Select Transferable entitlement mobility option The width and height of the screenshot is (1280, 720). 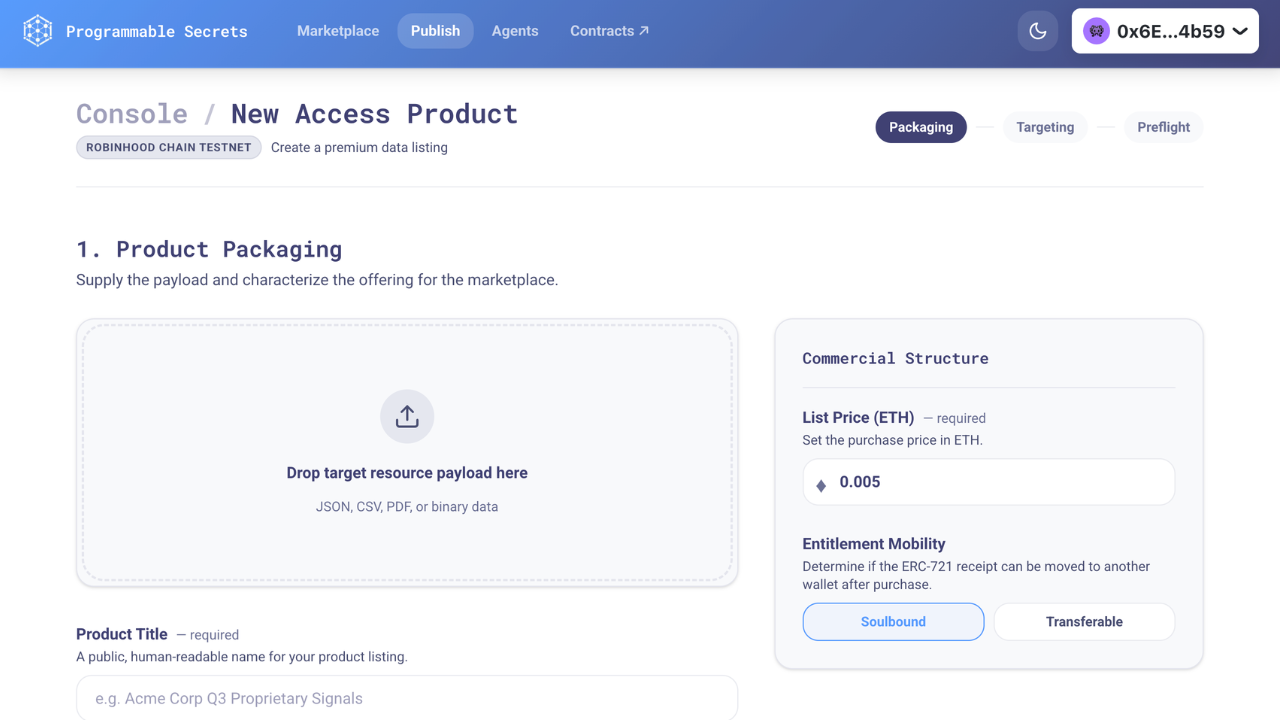(x=1084, y=622)
